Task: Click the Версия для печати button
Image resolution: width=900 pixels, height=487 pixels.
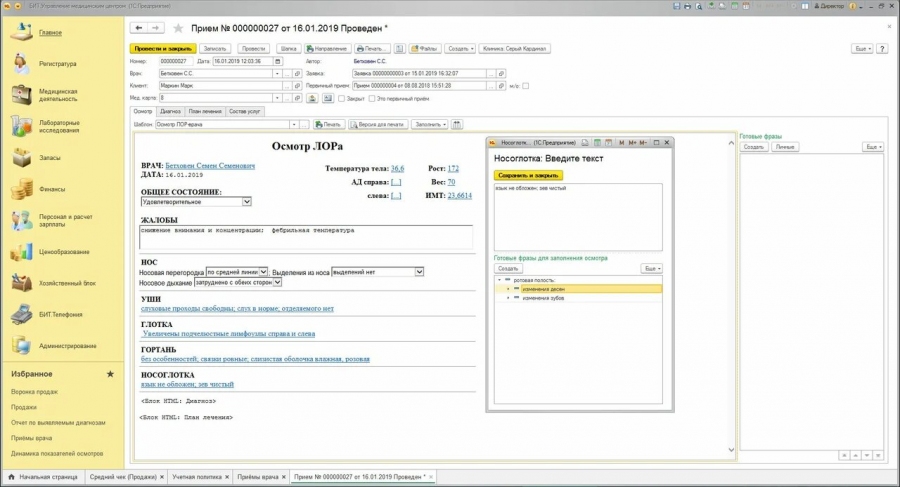Action: [378, 124]
